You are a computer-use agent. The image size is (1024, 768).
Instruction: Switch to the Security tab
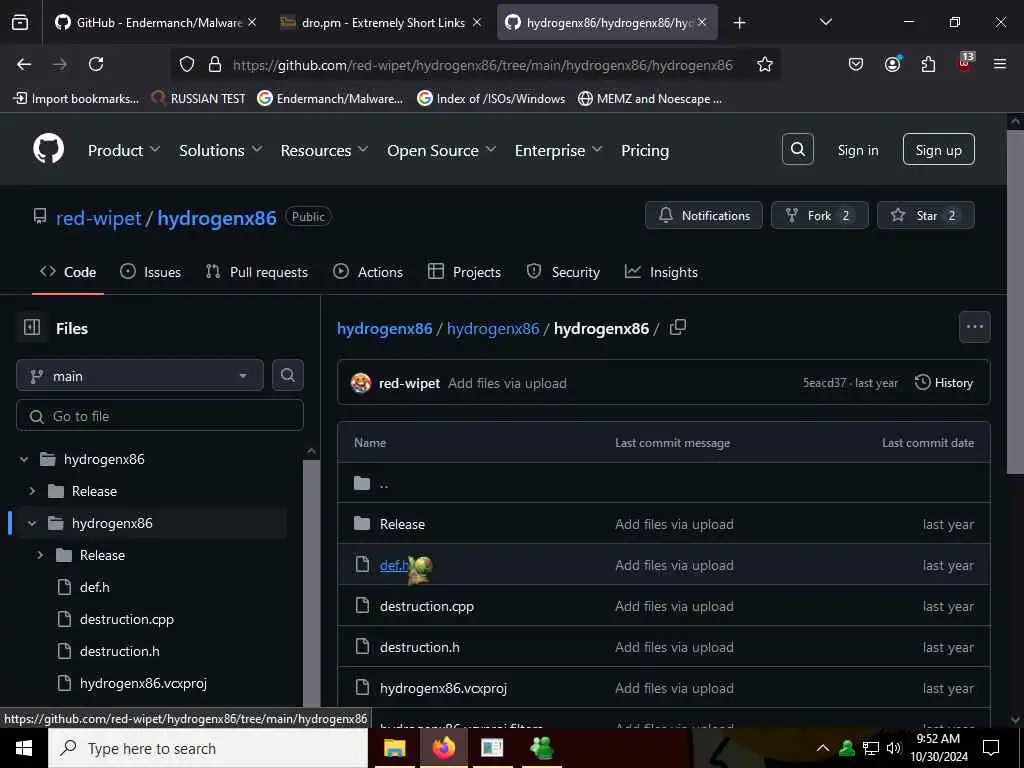point(563,272)
